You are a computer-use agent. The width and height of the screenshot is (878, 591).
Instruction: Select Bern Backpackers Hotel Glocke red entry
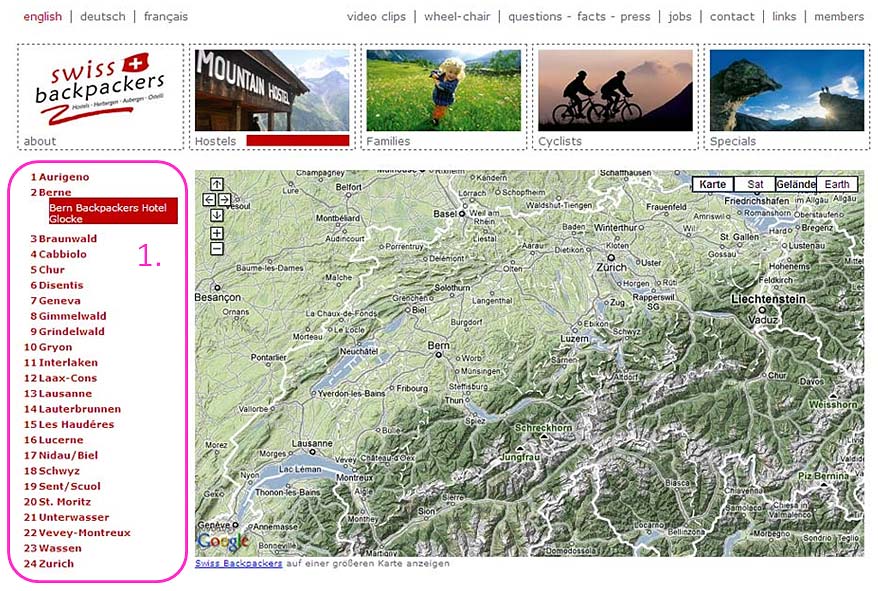coord(112,212)
